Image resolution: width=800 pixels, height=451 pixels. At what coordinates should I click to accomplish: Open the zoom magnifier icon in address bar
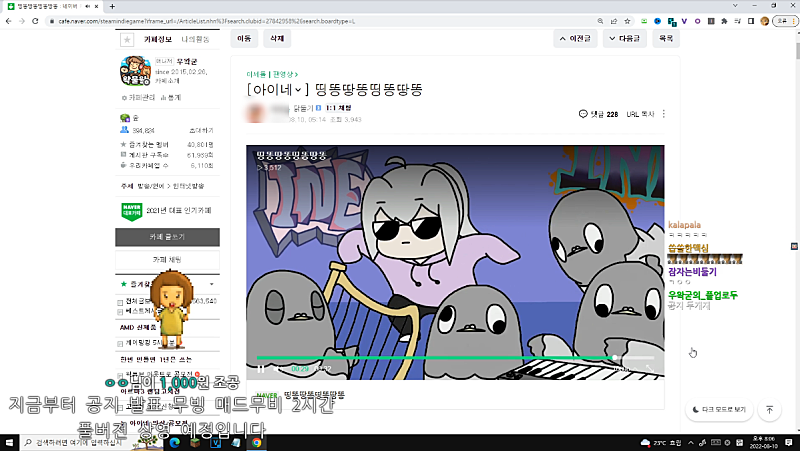pos(600,21)
